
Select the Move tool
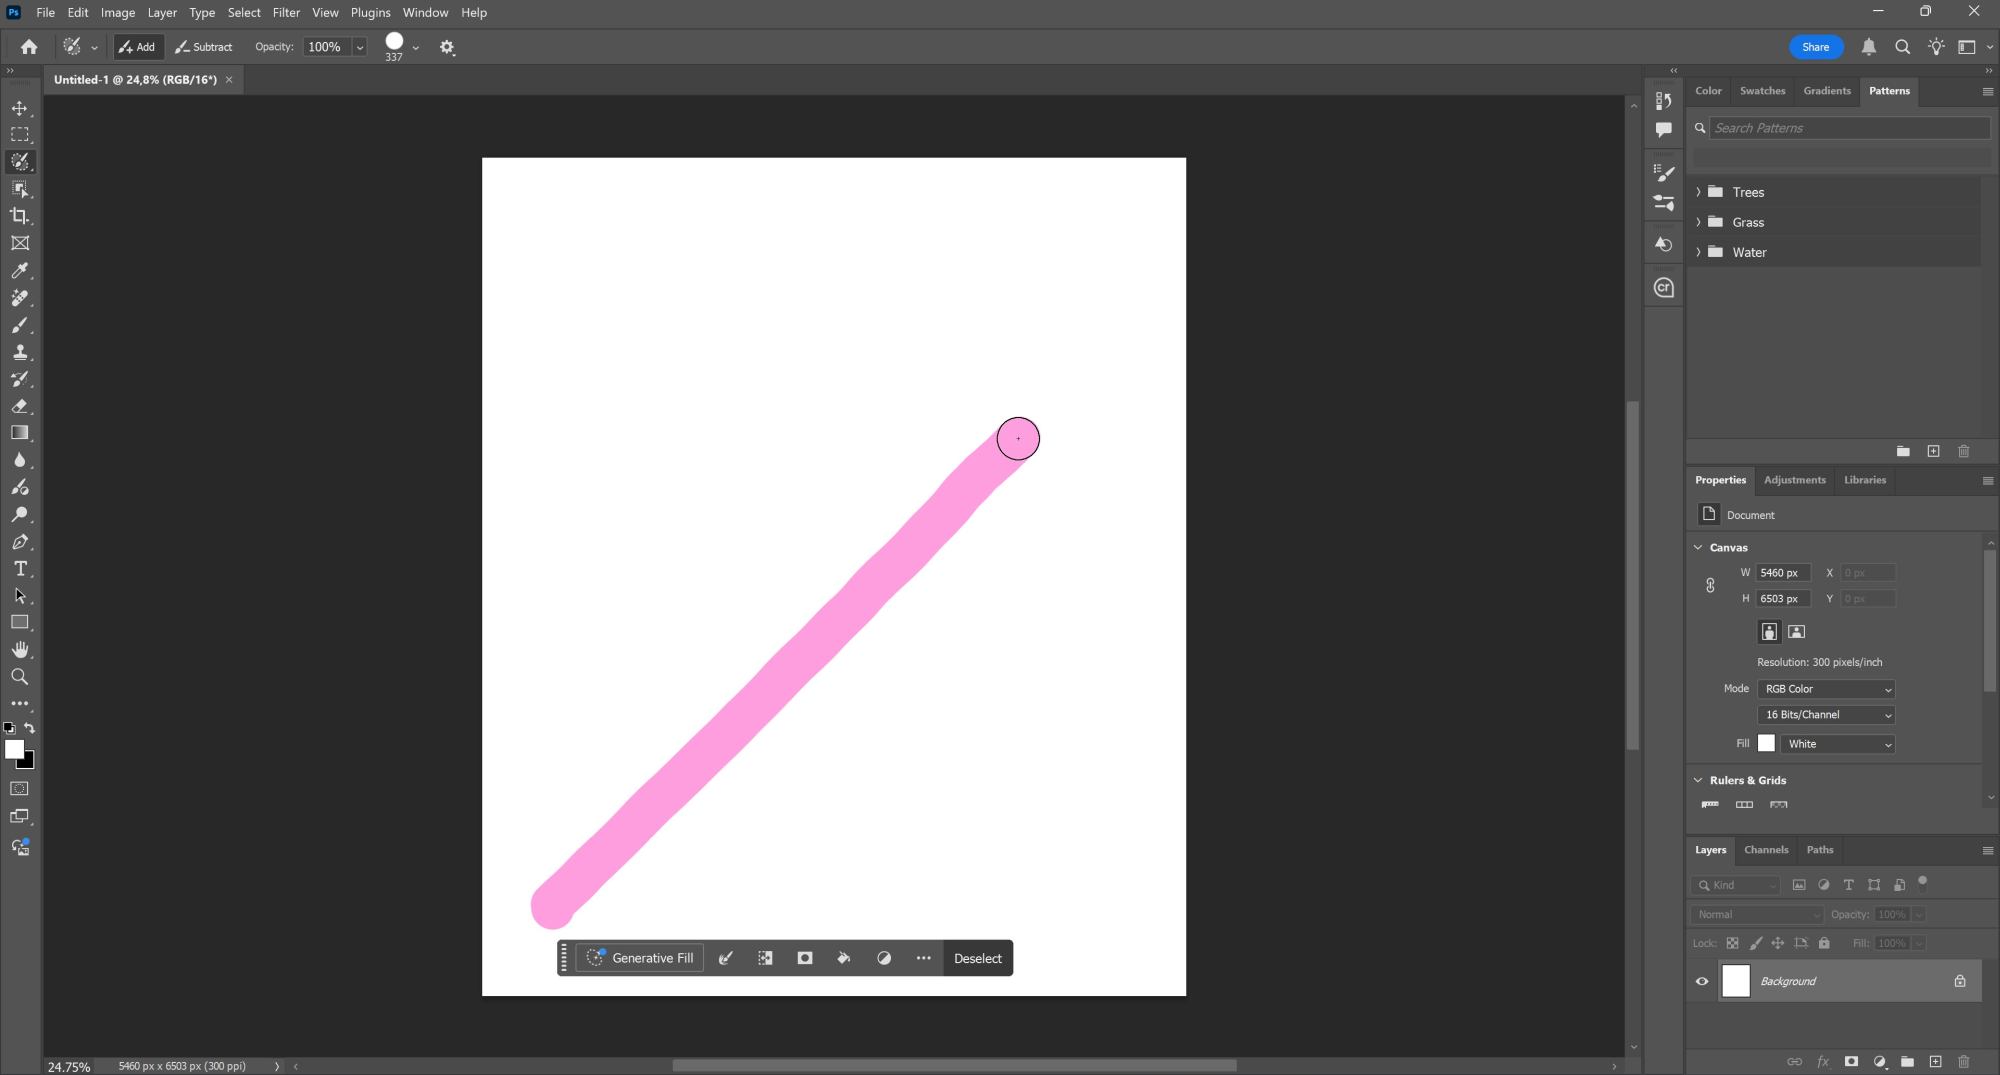(20, 108)
